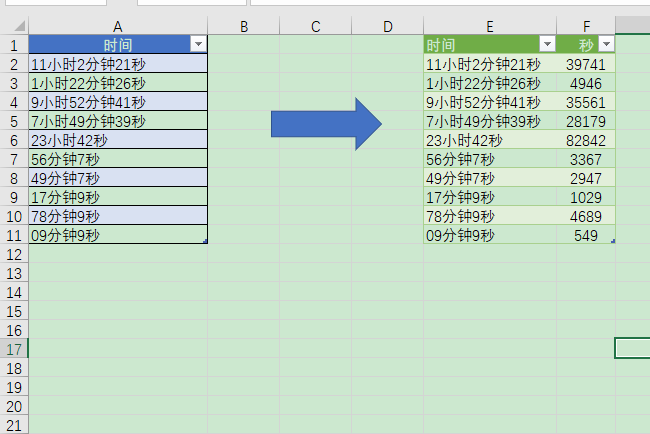Select cell E3 with 1小时22分钟26秒

[490, 82]
